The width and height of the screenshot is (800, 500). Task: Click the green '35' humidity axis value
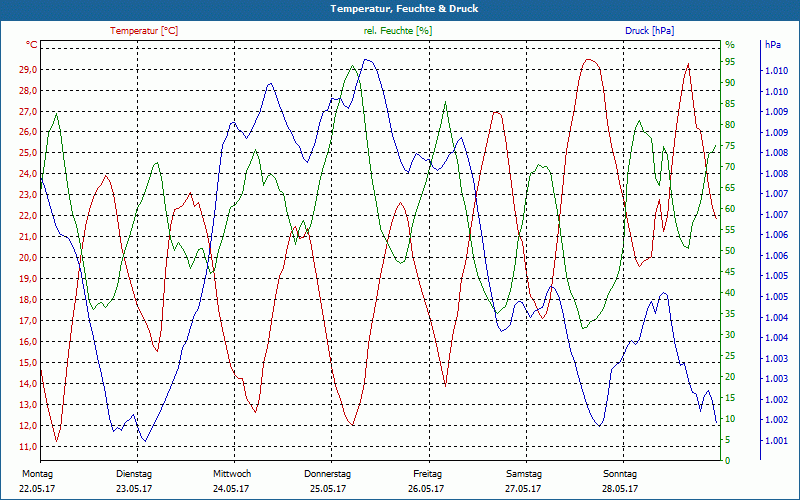pos(730,313)
